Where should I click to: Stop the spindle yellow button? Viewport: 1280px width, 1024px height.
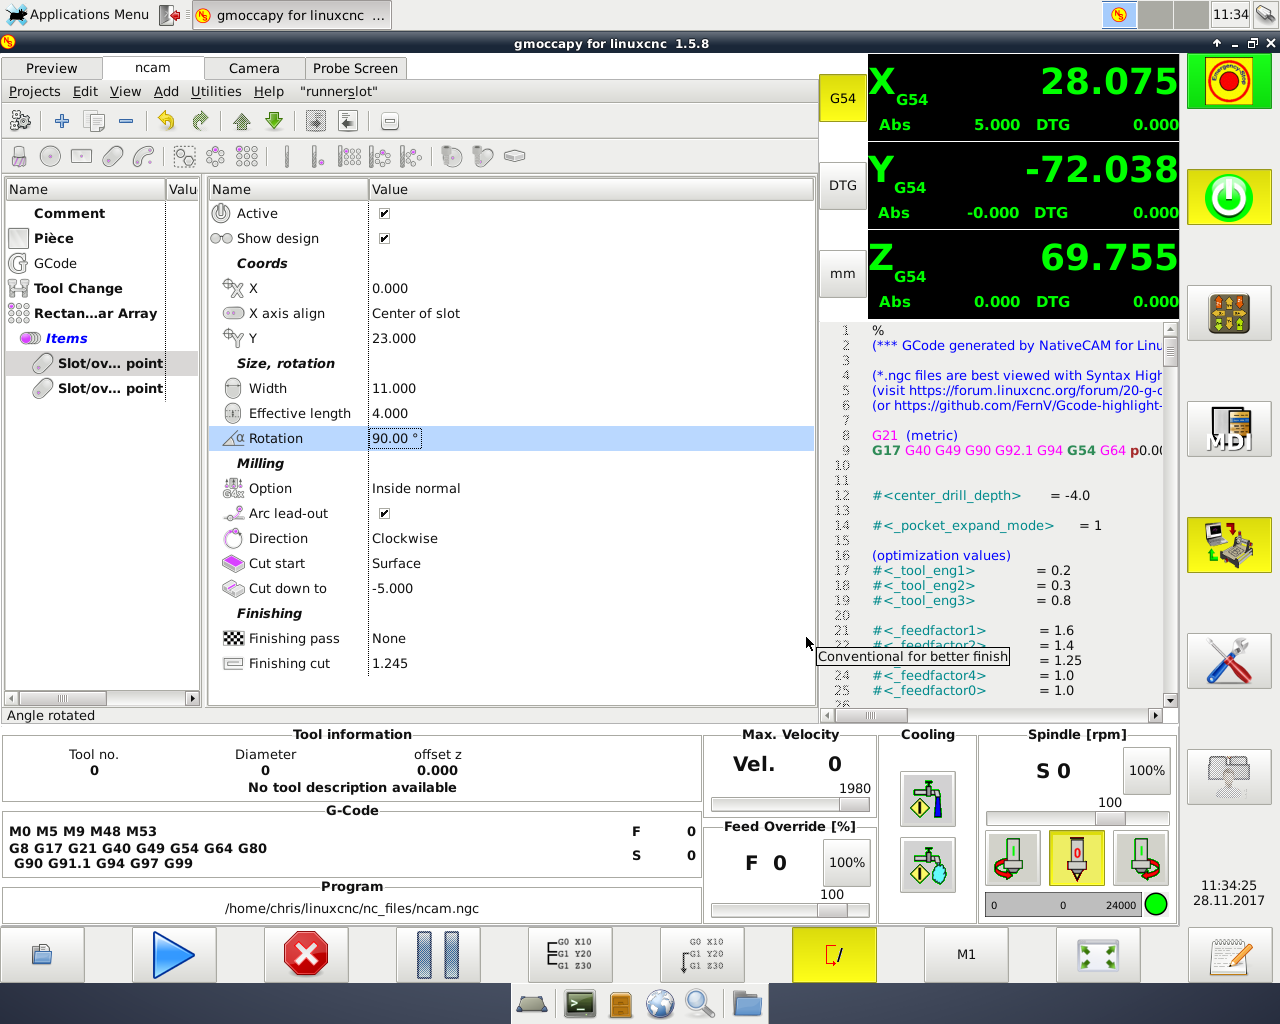click(x=1077, y=858)
